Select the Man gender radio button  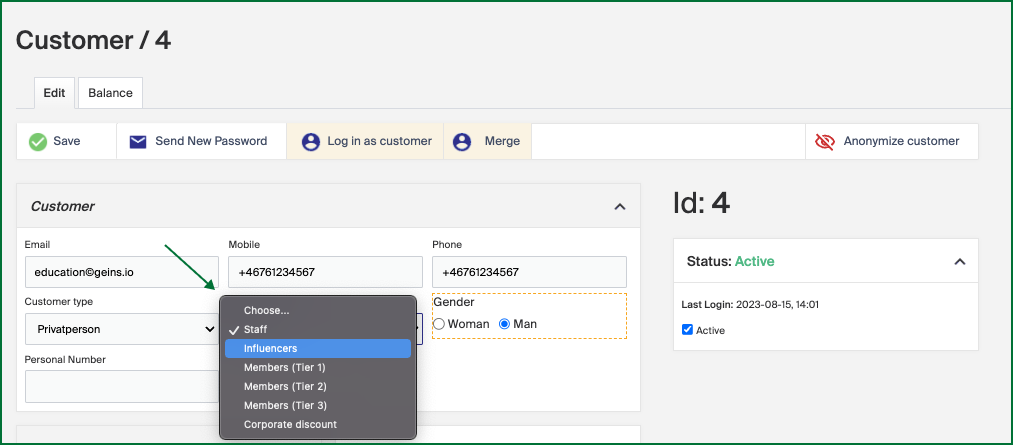coord(505,324)
